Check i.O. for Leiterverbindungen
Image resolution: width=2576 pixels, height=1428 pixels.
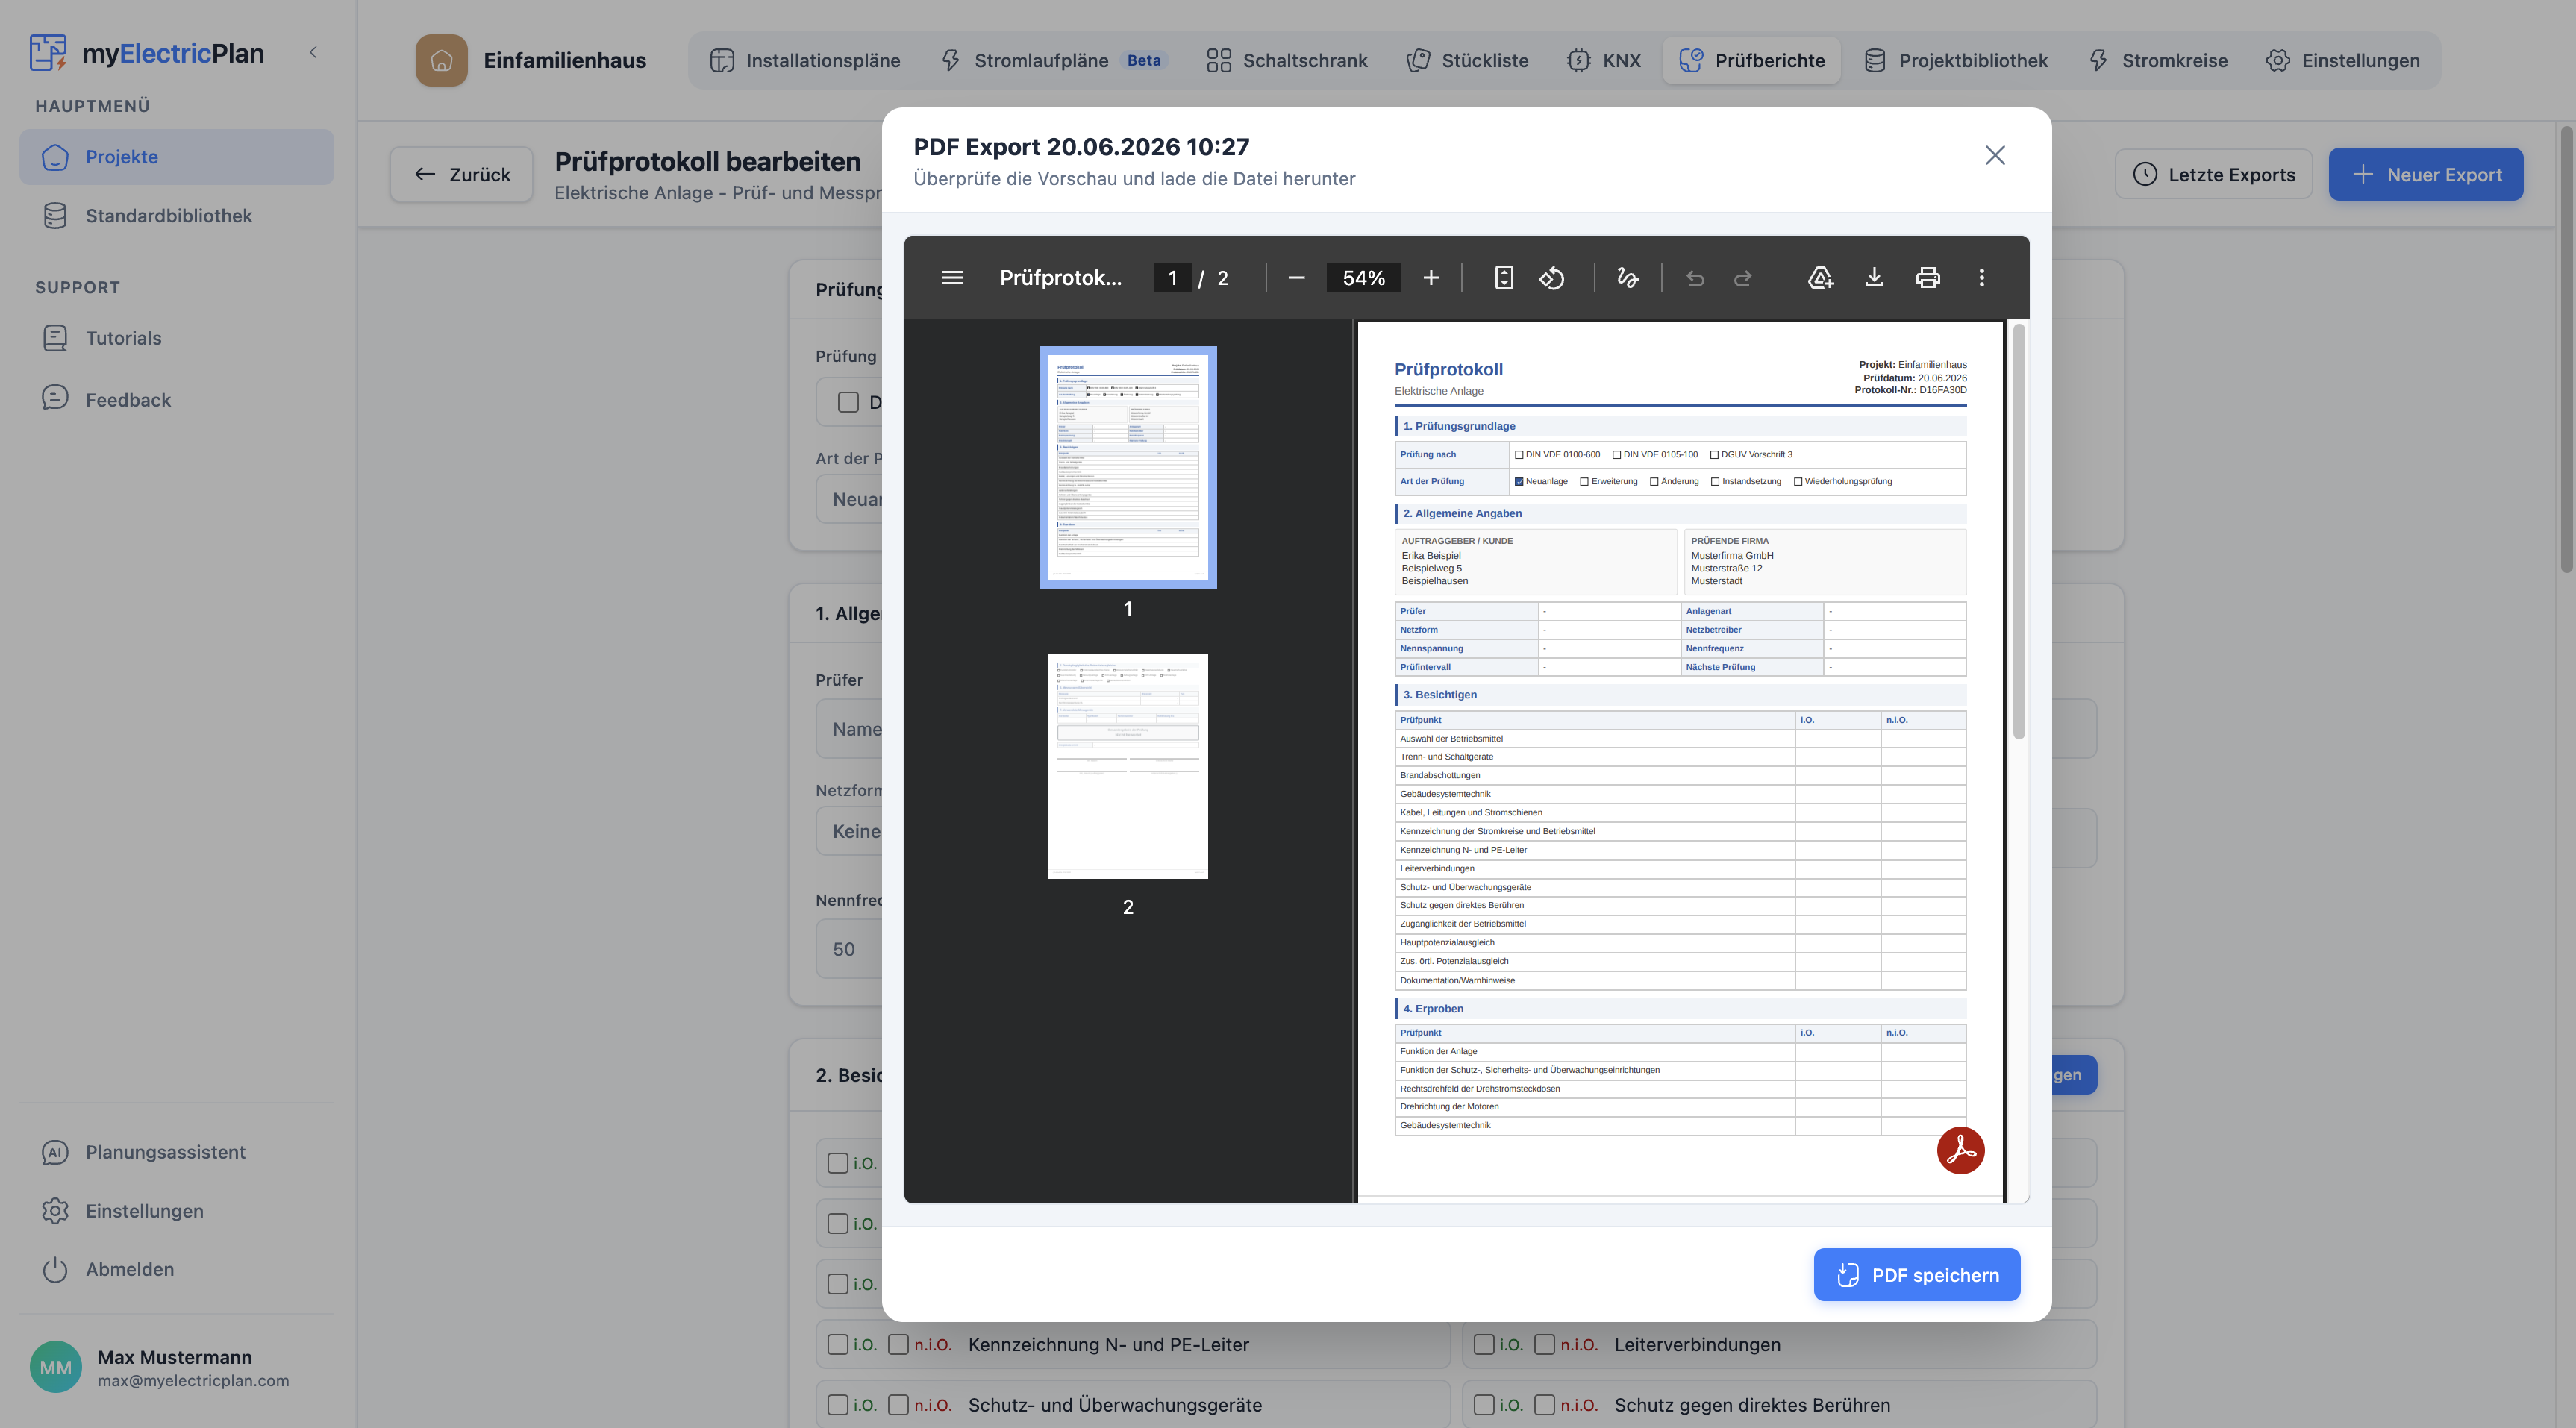[x=1484, y=1344]
